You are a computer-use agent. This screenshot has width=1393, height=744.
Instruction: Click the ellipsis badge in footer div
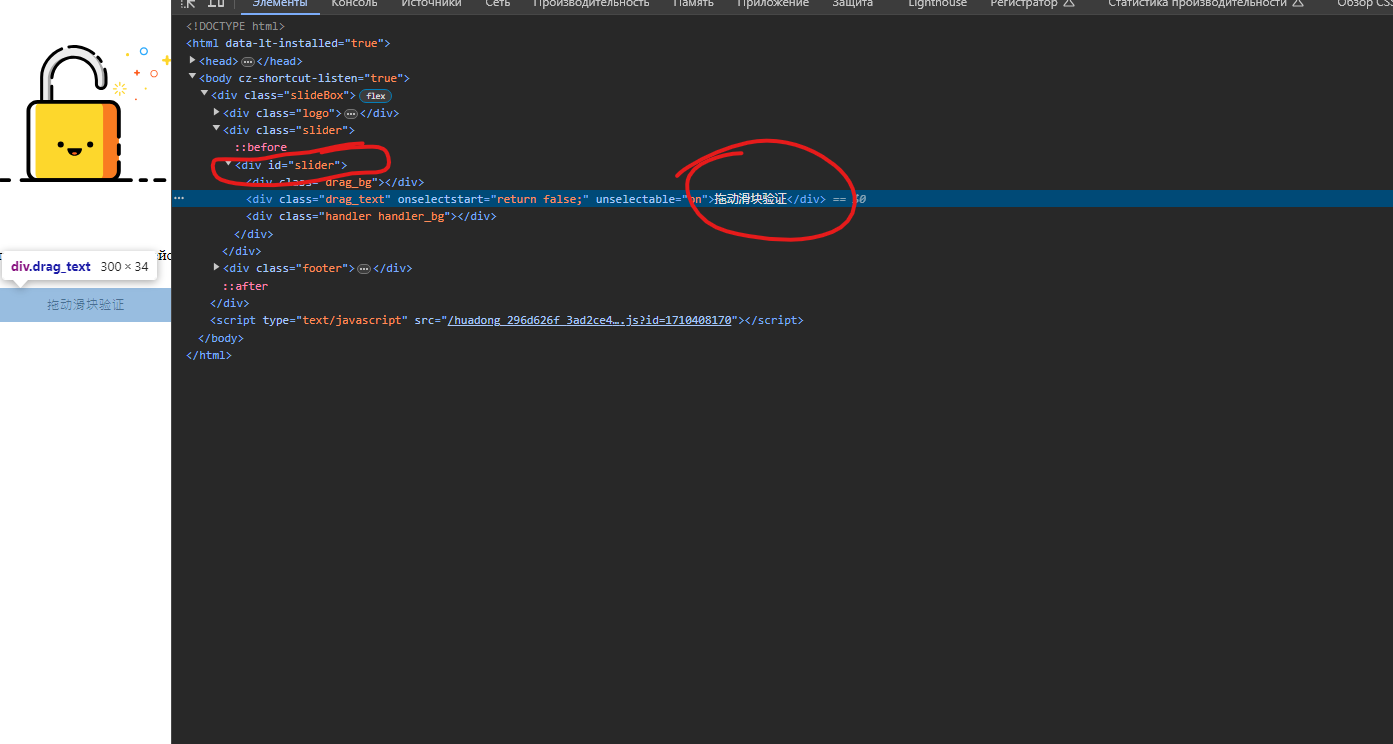[x=364, y=269]
